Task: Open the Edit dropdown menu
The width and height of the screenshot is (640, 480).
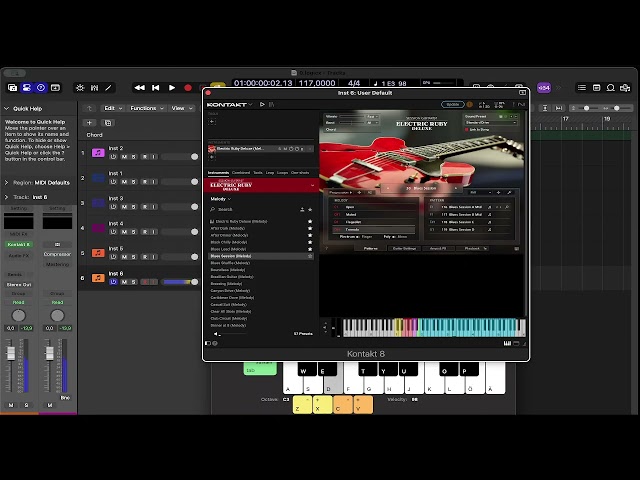Action: point(113,108)
